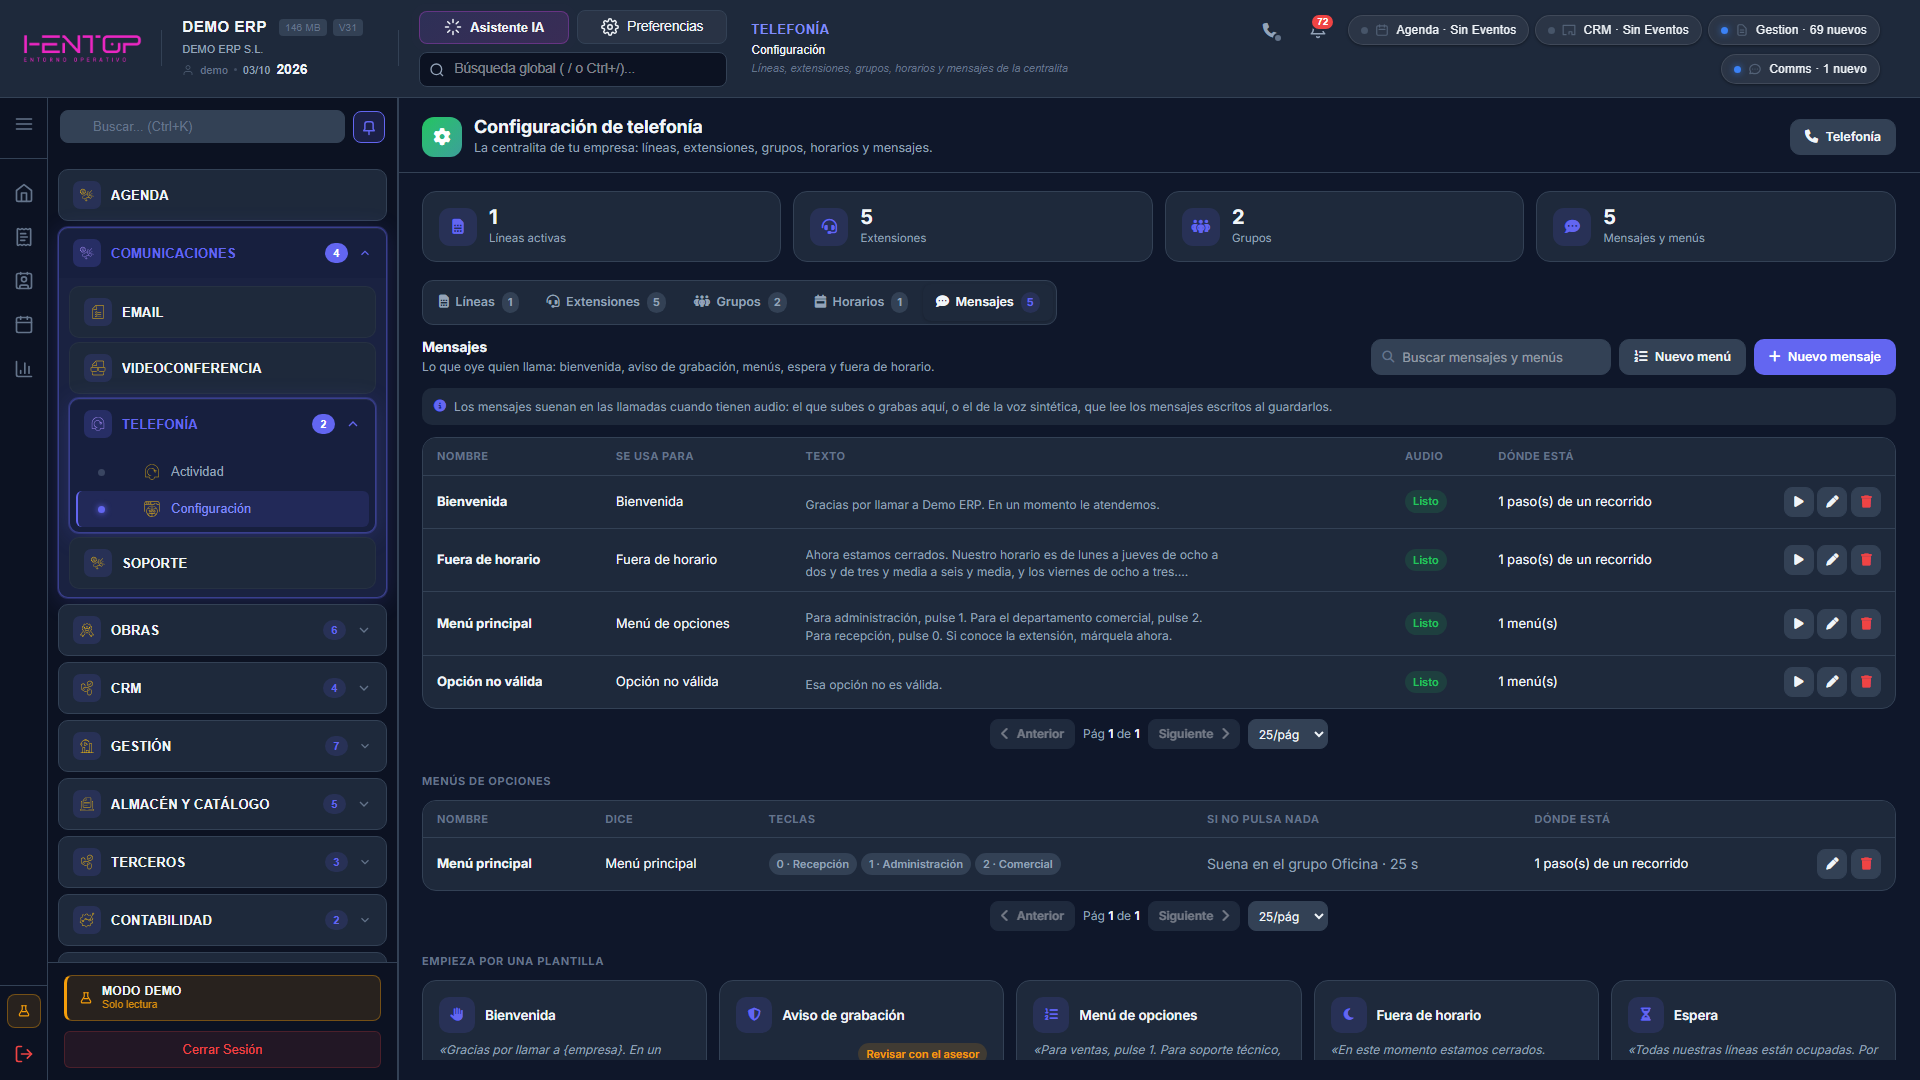The width and height of the screenshot is (1920, 1080).
Task: Open the 25/pág dropdown under Menús de opciones
Action: tap(1288, 917)
